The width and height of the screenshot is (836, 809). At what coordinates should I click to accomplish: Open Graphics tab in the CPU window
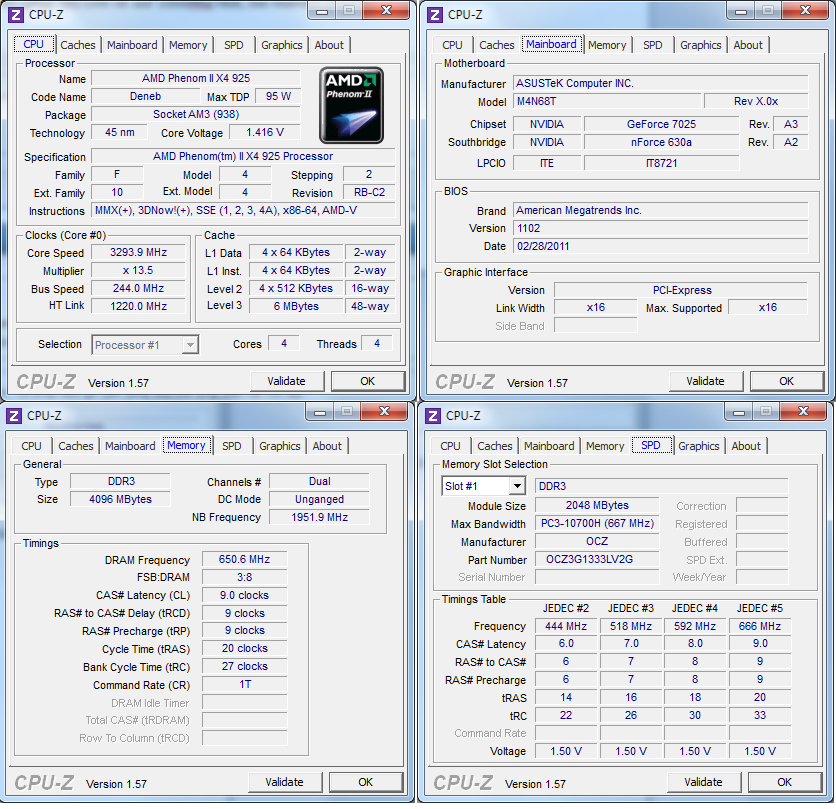click(x=282, y=45)
